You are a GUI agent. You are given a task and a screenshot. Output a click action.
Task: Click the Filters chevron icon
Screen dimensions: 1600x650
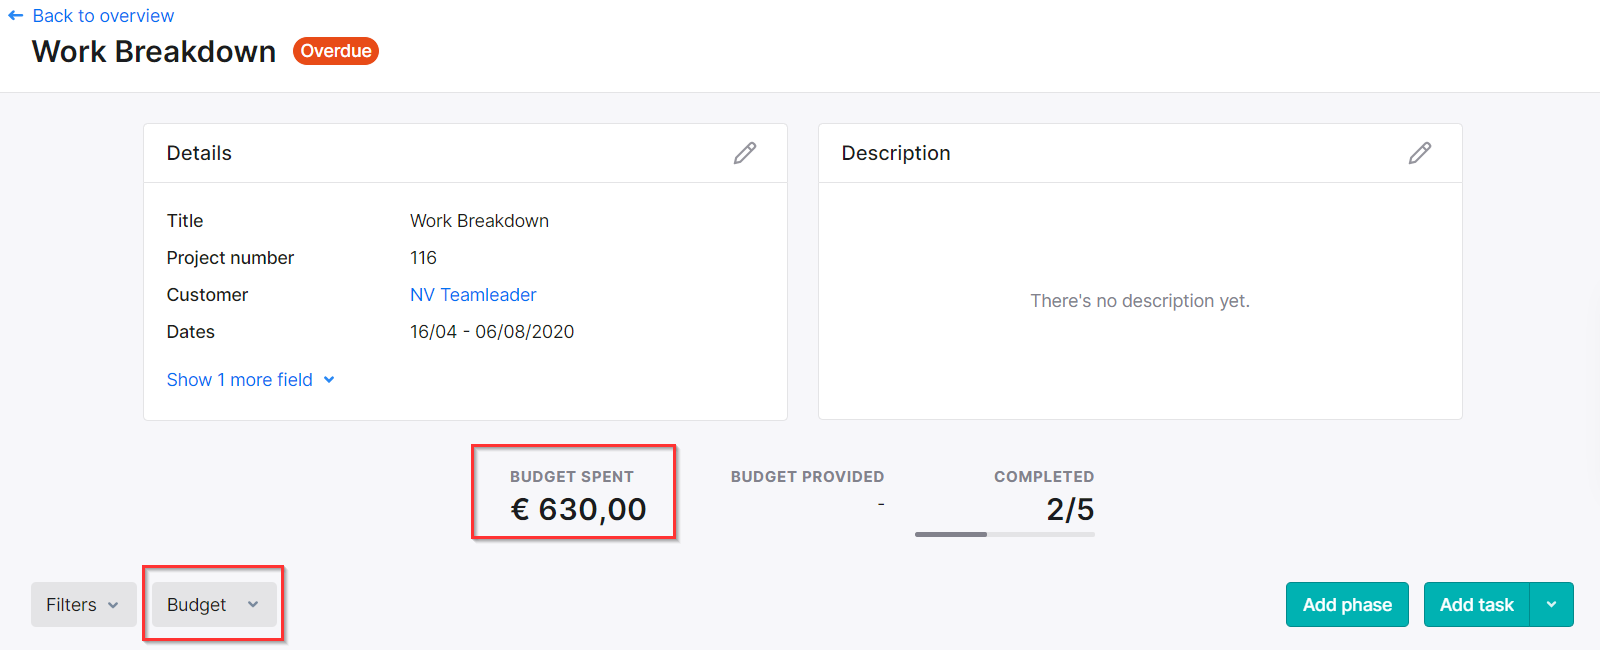pos(113,605)
